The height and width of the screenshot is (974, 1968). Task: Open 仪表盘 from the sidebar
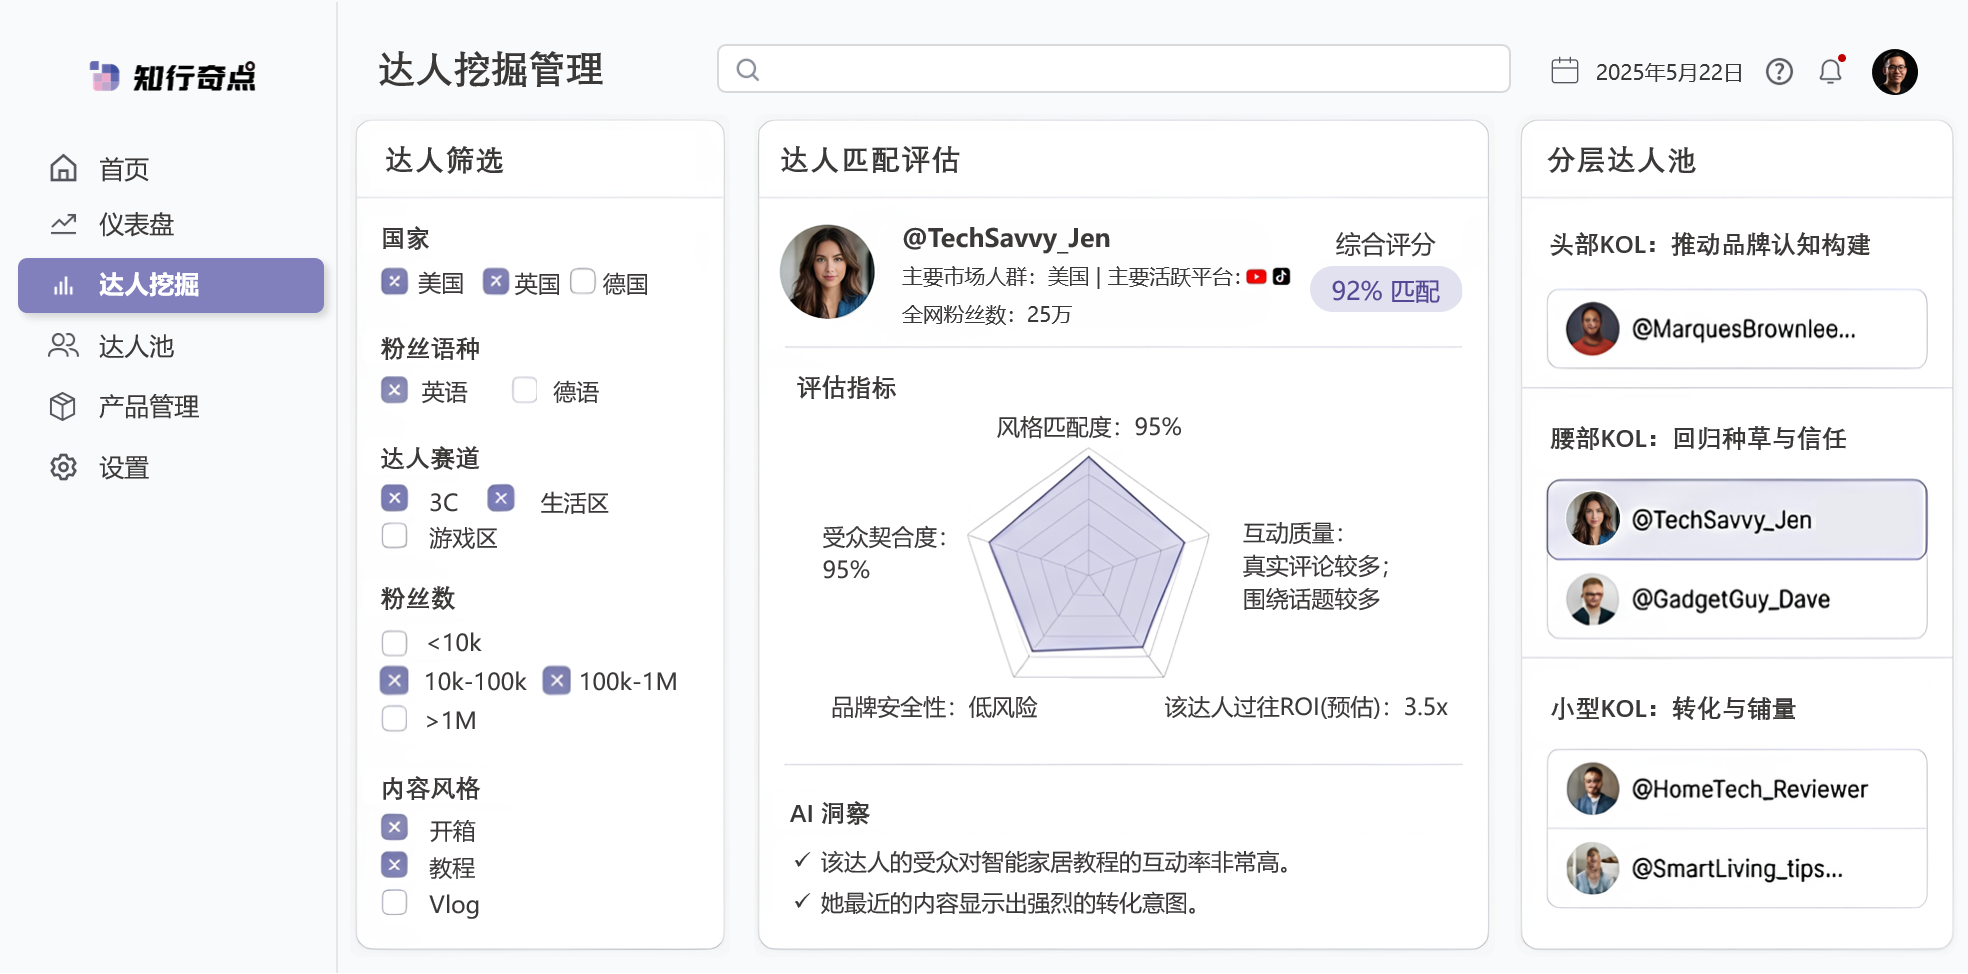136,225
